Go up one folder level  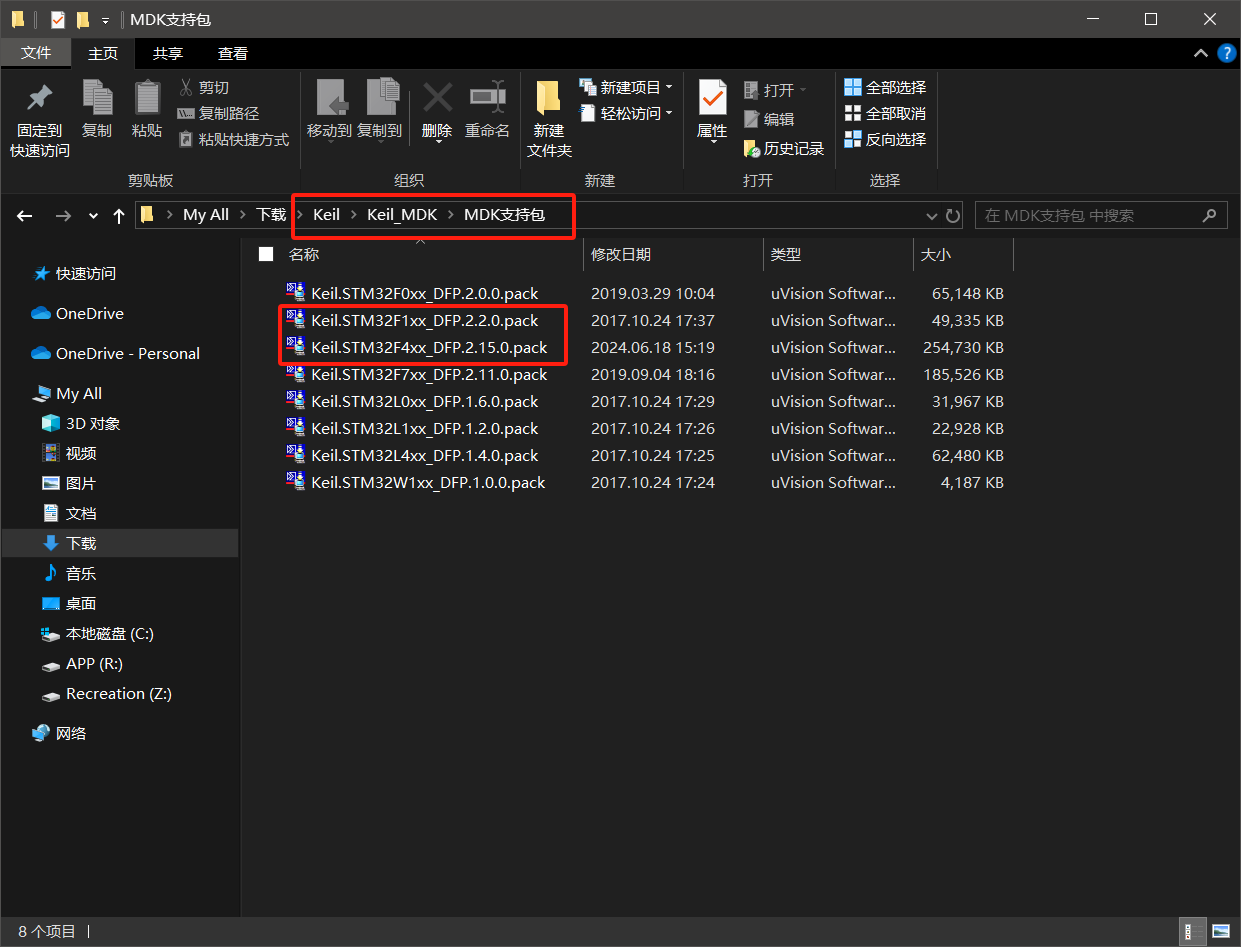119,215
